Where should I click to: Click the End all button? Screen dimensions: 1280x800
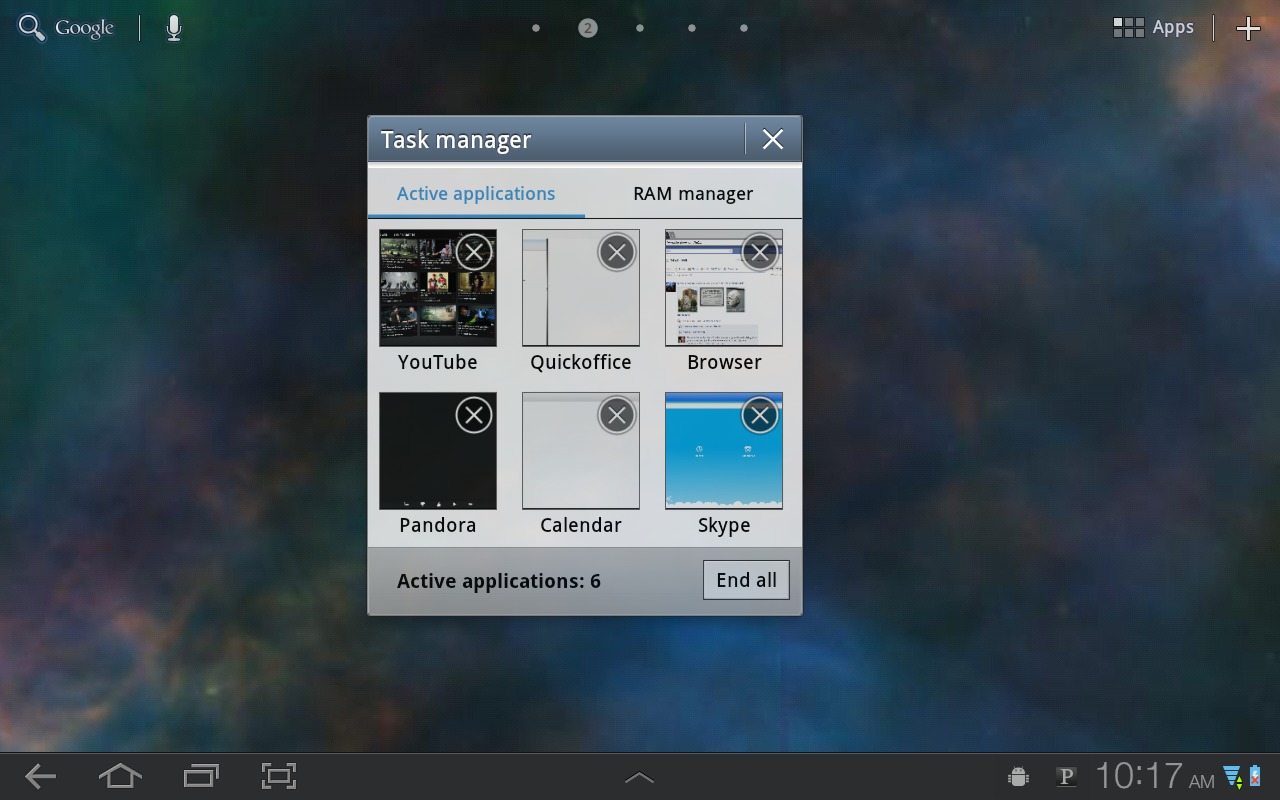pyautogui.click(x=746, y=580)
